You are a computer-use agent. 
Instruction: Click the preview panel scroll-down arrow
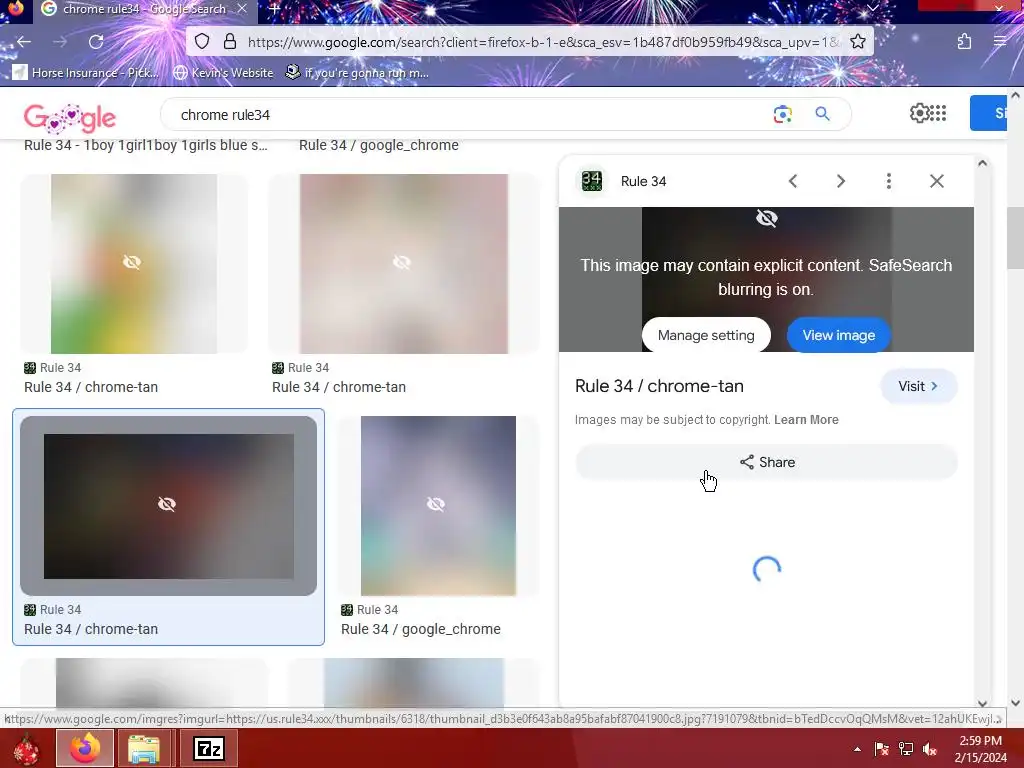click(x=982, y=703)
